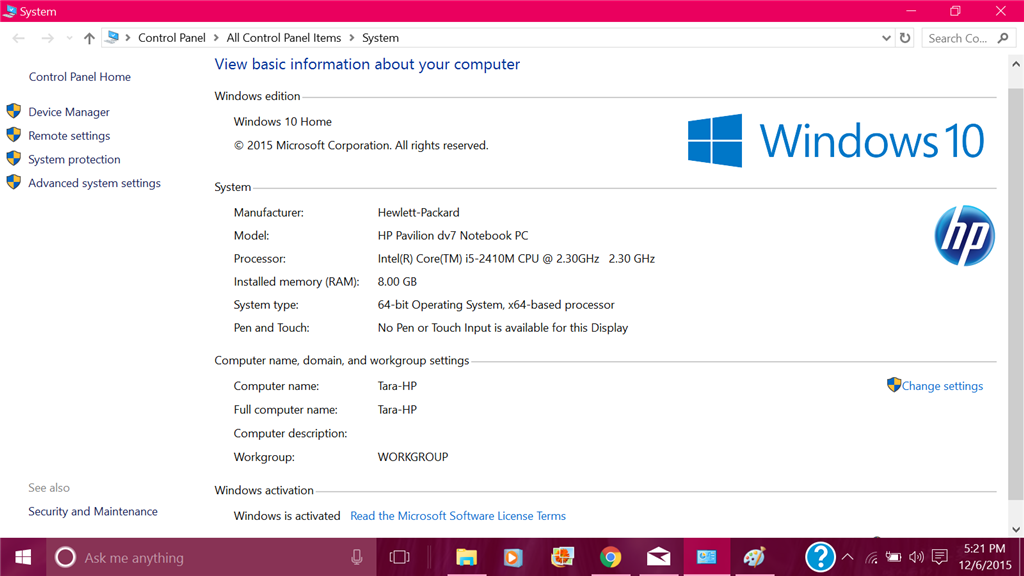Select the Hewlett-Packard manufacturer value
Viewport: 1024px width, 576px height.
pyautogui.click(x=419, y=212)
